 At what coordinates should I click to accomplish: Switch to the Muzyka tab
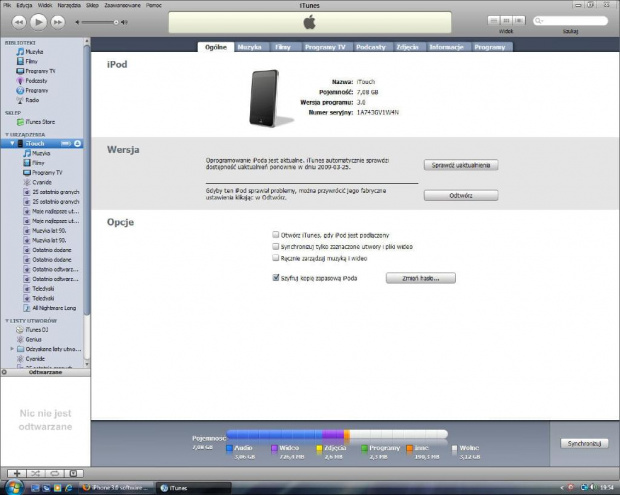click(250, 47)
